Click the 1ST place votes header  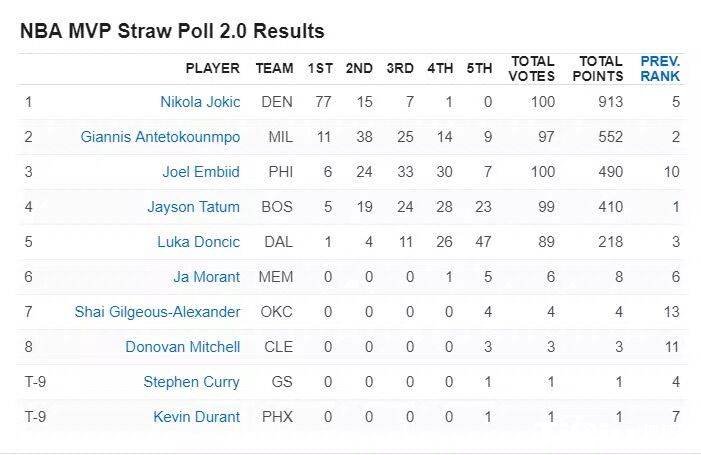tap(320, 68)
